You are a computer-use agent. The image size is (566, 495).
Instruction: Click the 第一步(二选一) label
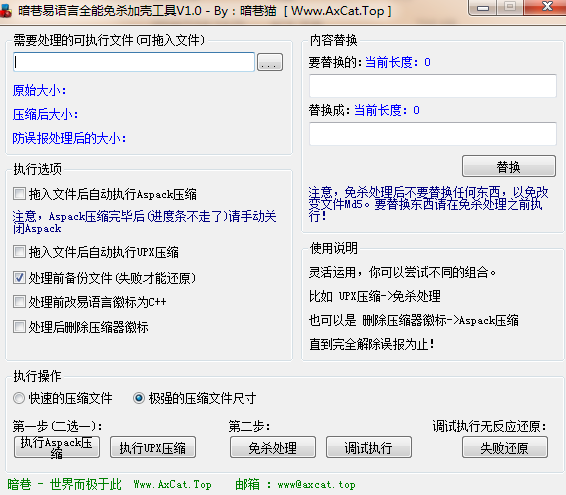[x=58, y=426]
